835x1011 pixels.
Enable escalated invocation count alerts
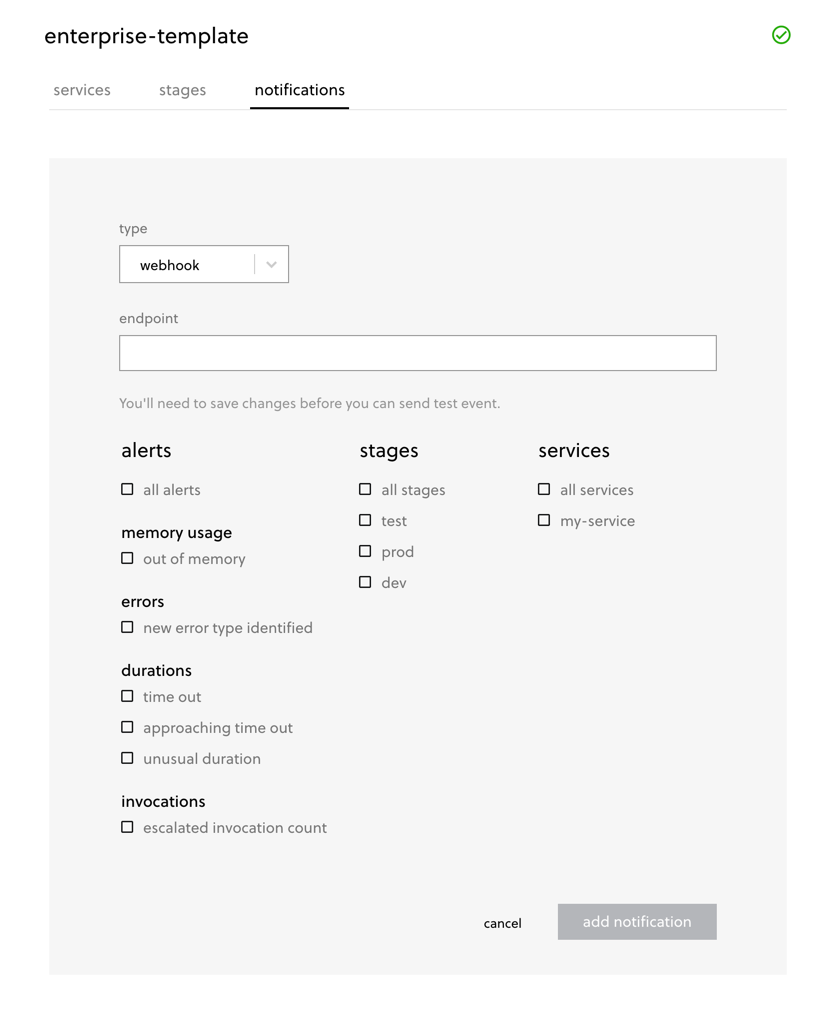pos(127,826)
